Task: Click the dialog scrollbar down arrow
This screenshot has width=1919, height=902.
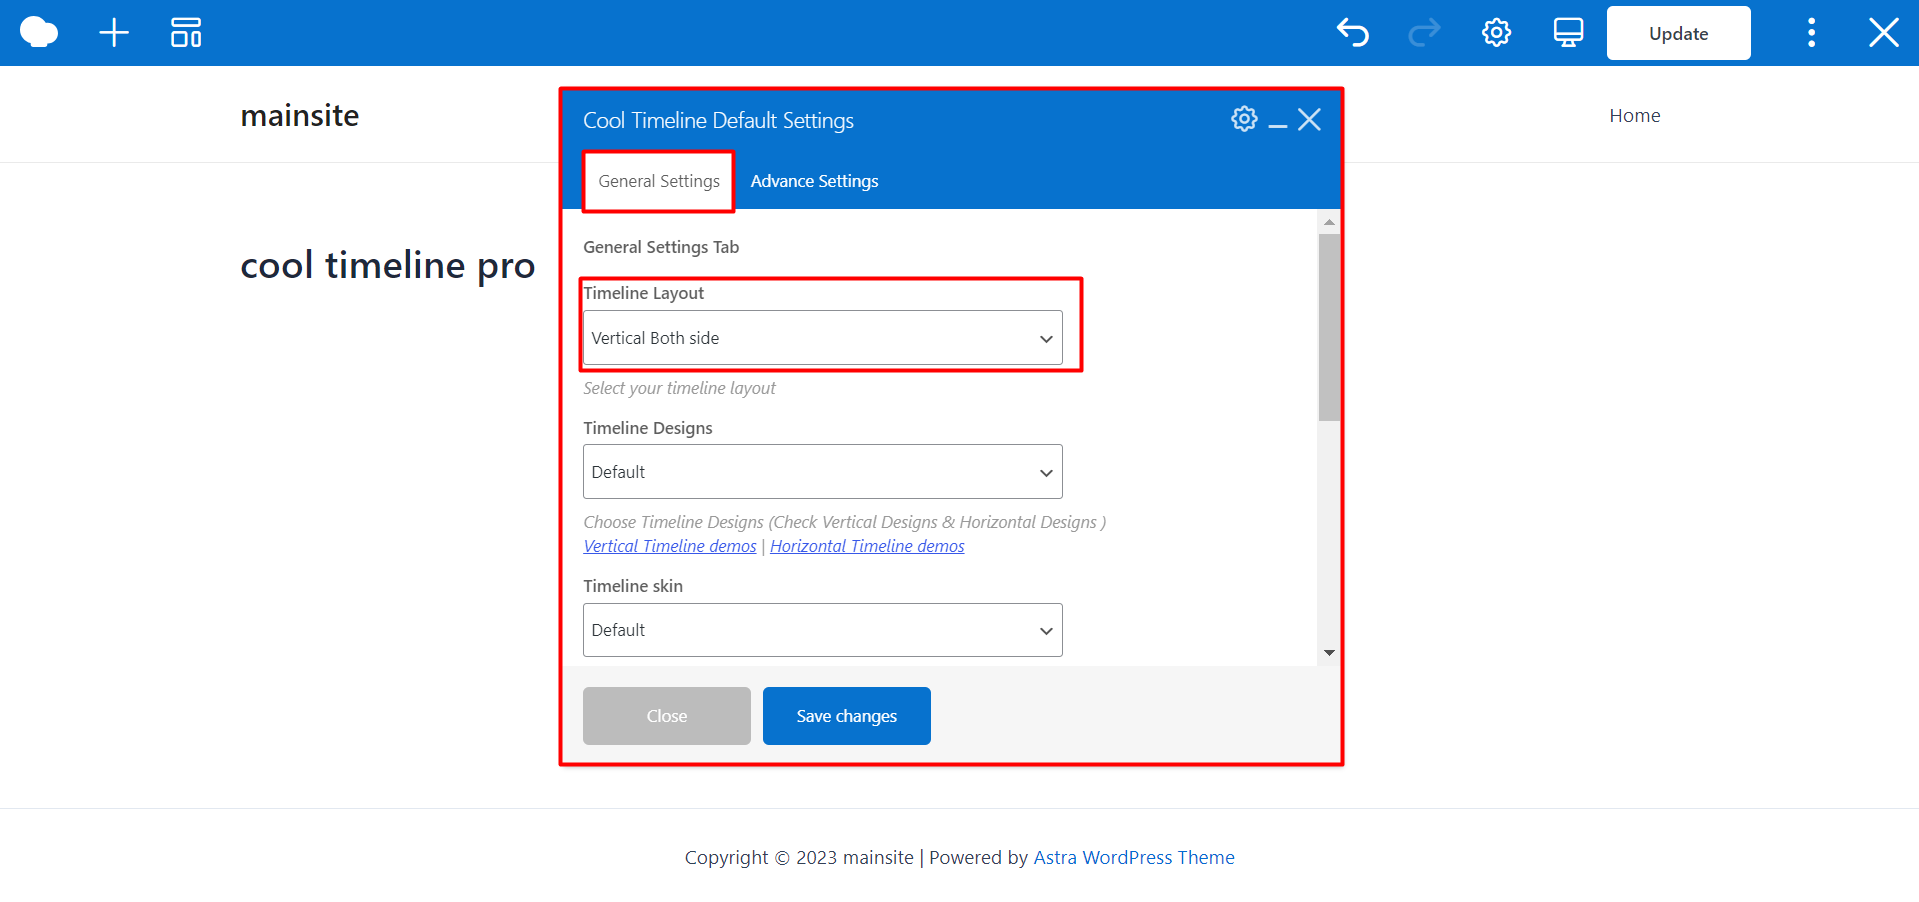Action: (1329, 653)
